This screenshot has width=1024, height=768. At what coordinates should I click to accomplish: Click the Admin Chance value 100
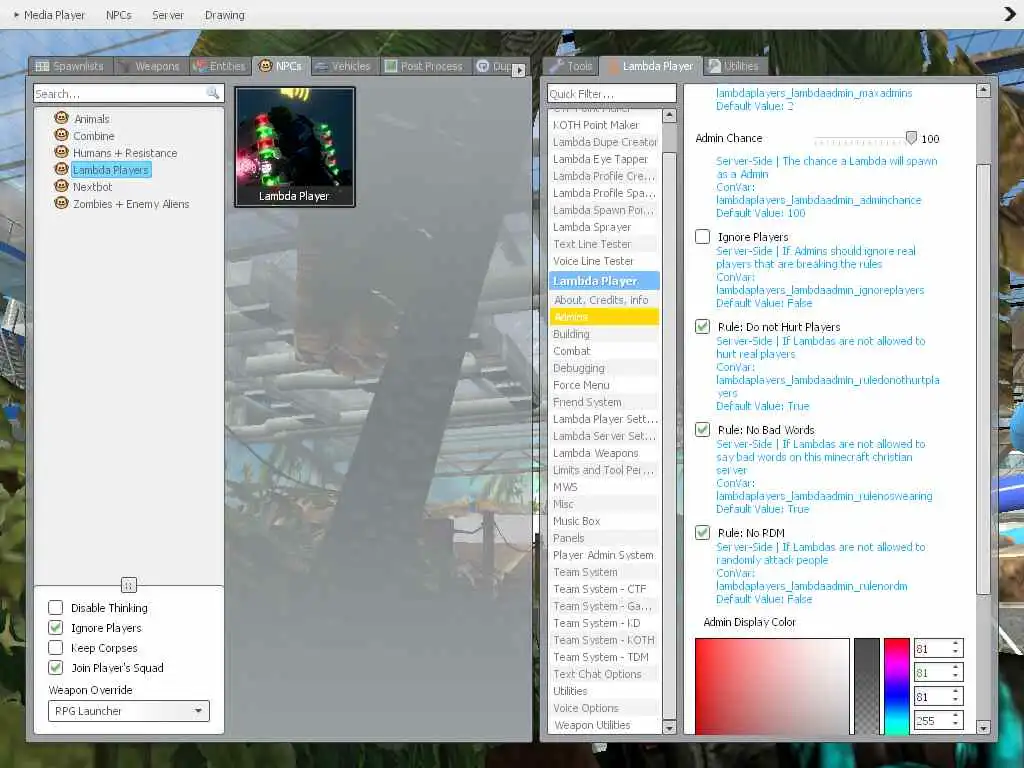coord(930,138)
